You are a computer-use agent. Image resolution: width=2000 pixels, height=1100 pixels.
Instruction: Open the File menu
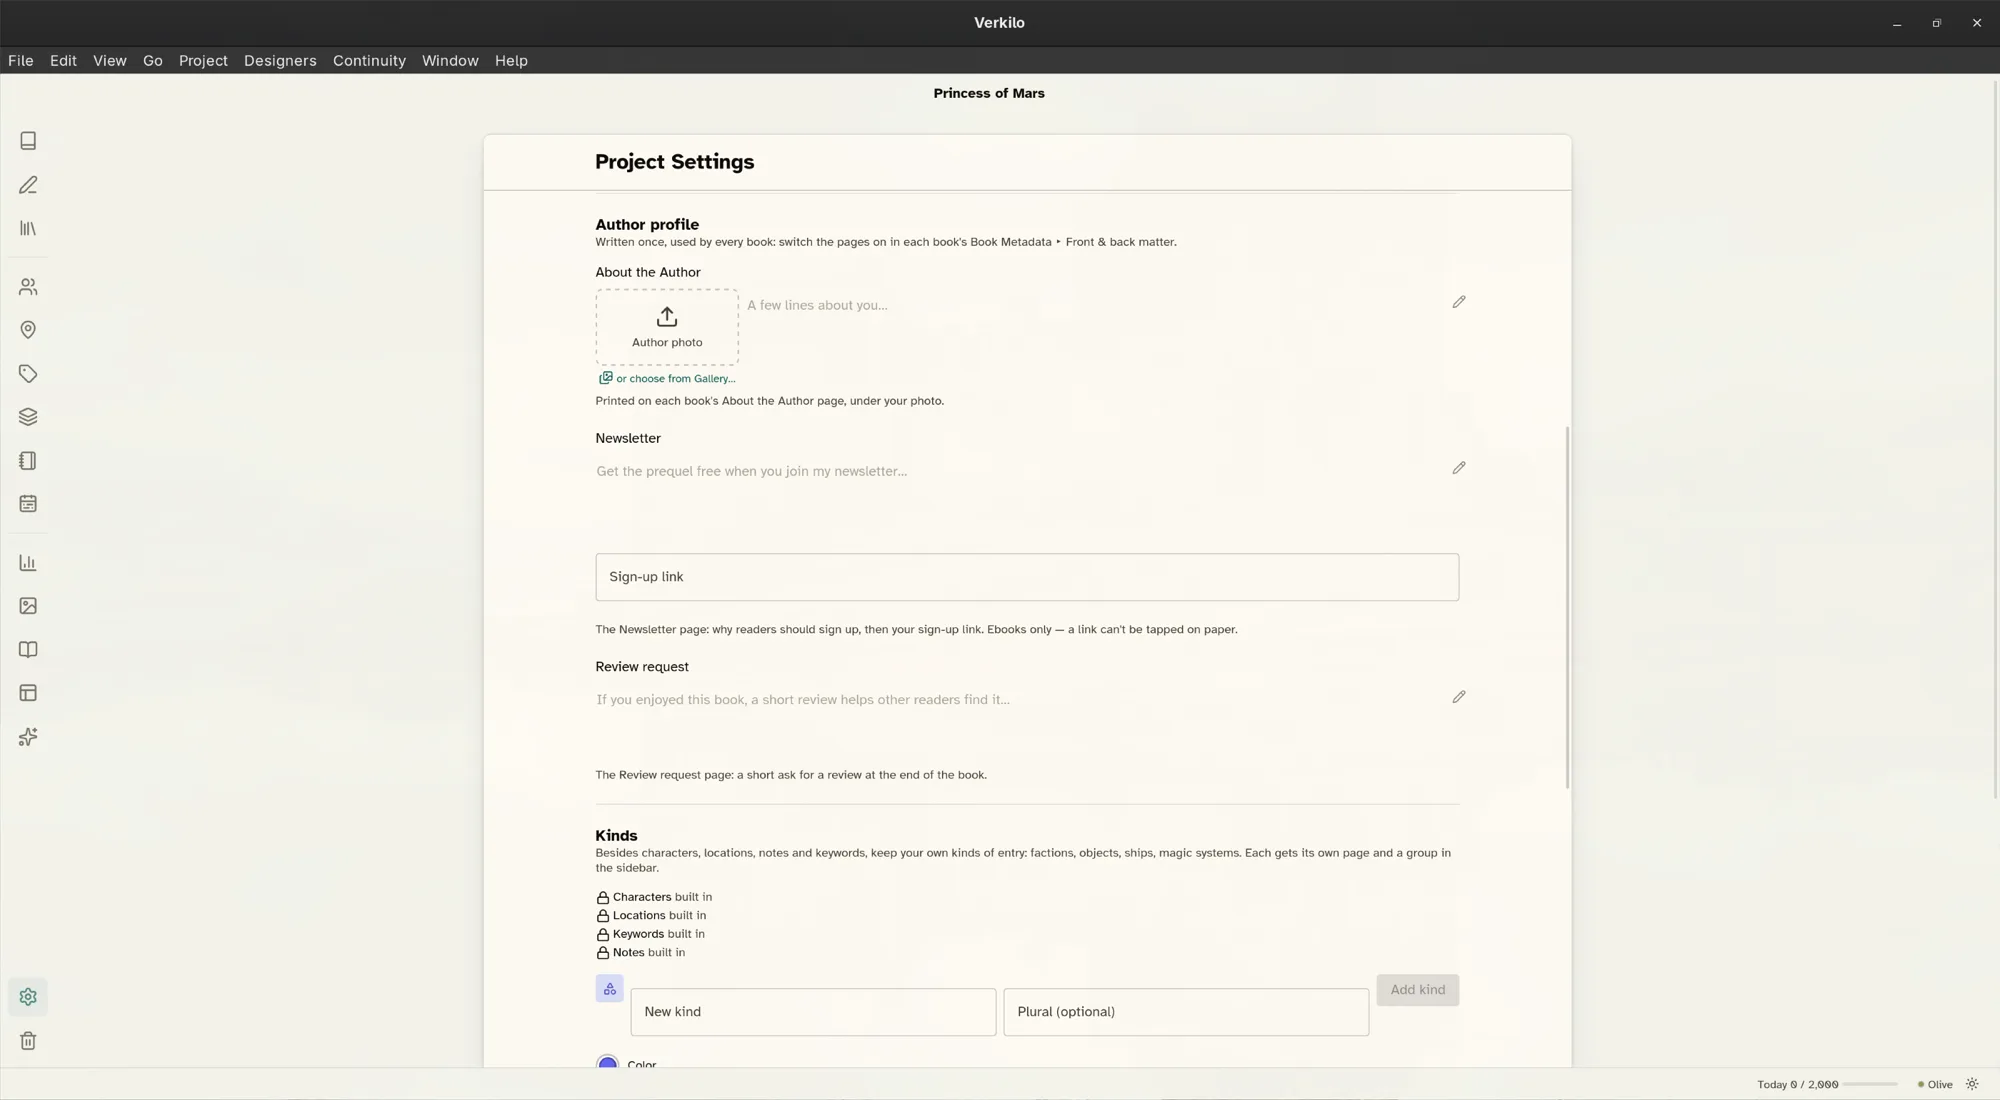coord(21,61)
